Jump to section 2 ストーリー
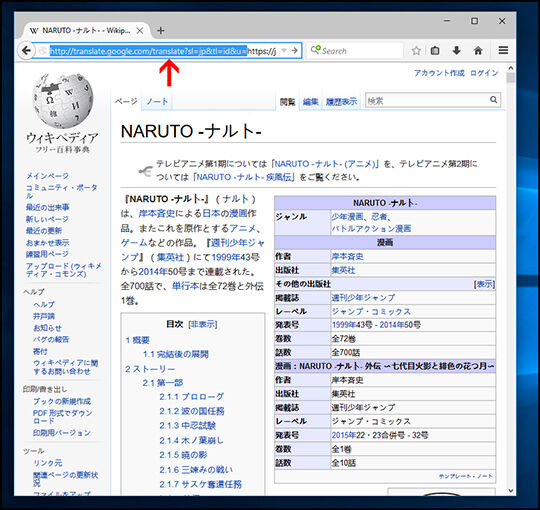Screen dimensions: 540x510 pyautogui.click(x=150, y=369)
